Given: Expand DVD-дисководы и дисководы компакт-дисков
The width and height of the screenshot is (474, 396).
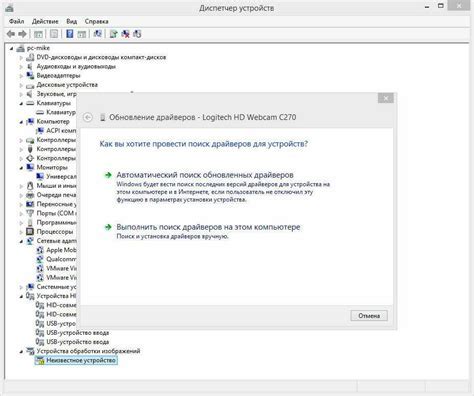Looking at the screenshot, I should (x=21, y=57).
